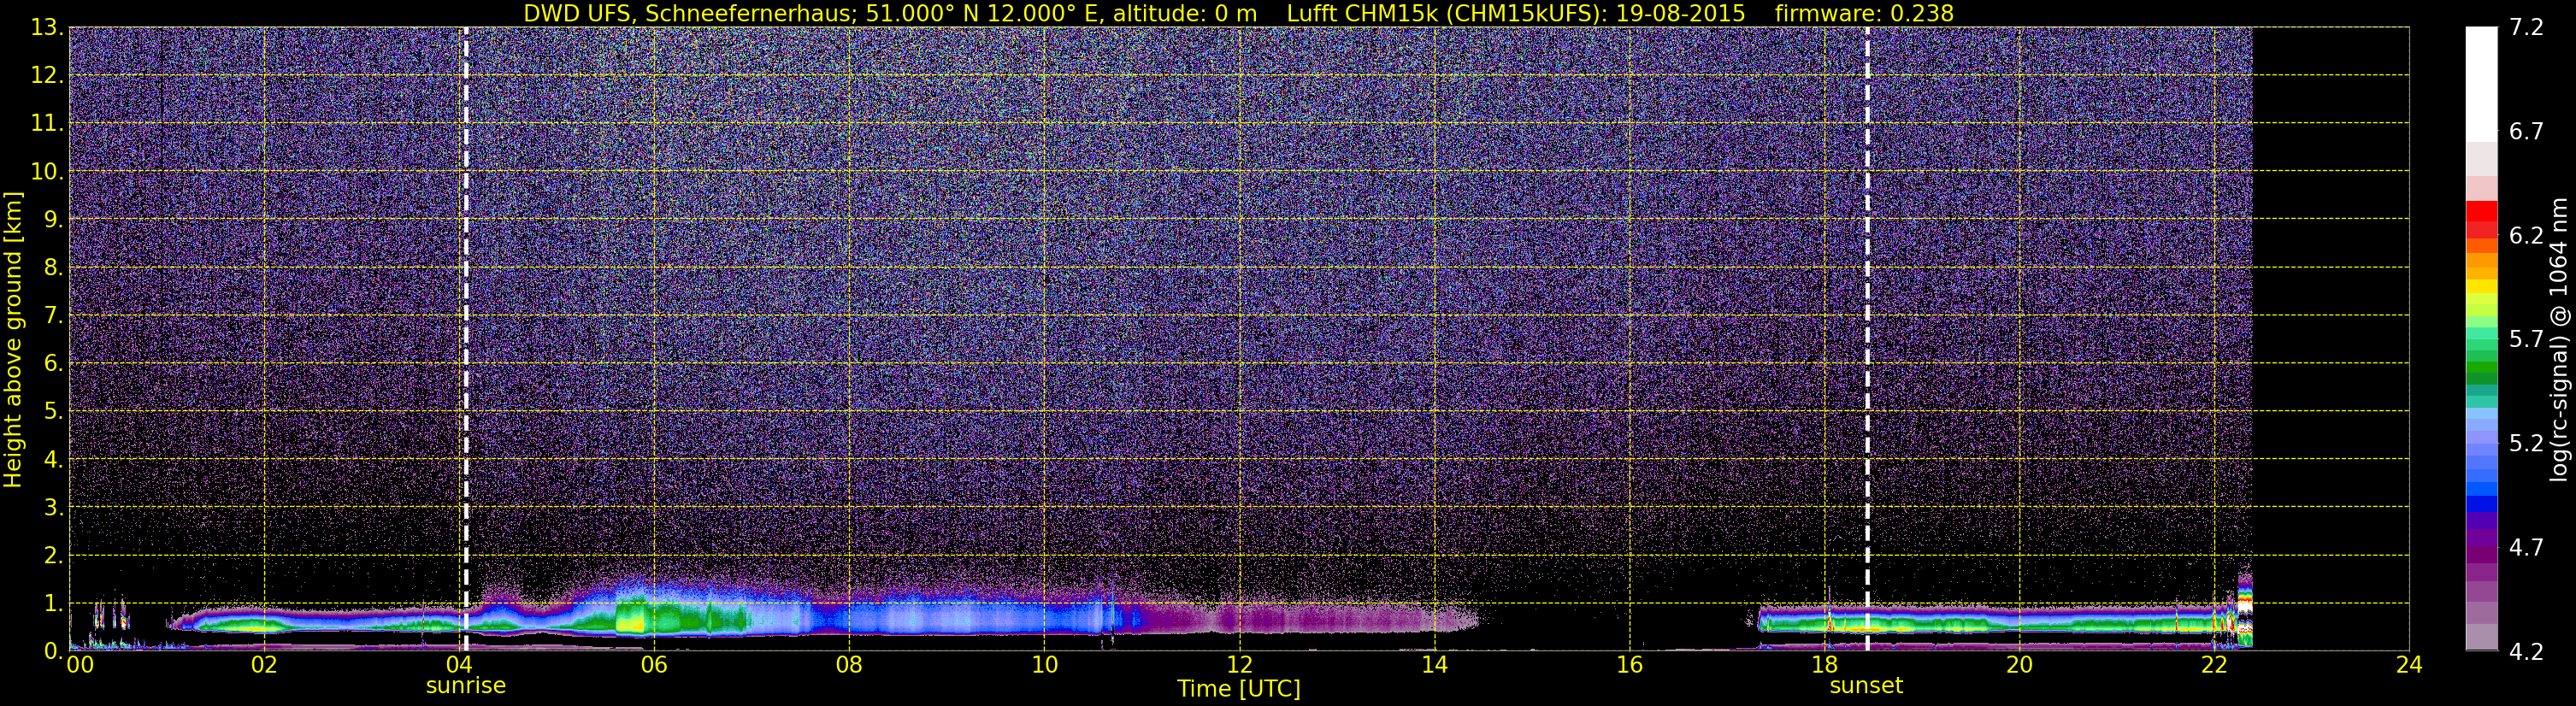Click the colorbar value label '5.2'
The image size is (2576, 706).
tap(2526, 444)
